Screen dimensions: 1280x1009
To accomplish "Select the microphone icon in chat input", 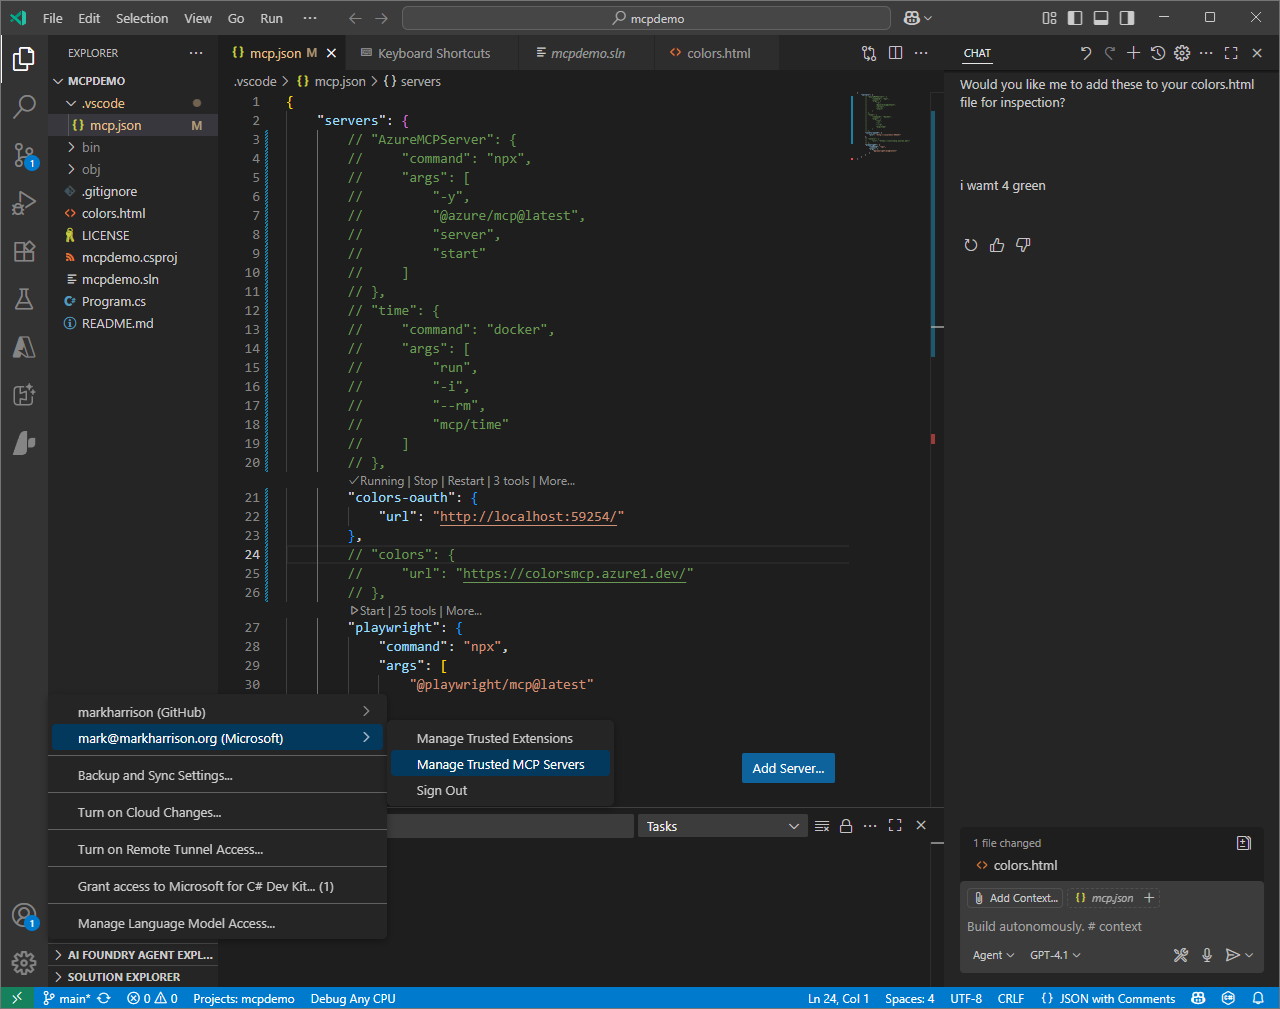I will [1207, 955].
